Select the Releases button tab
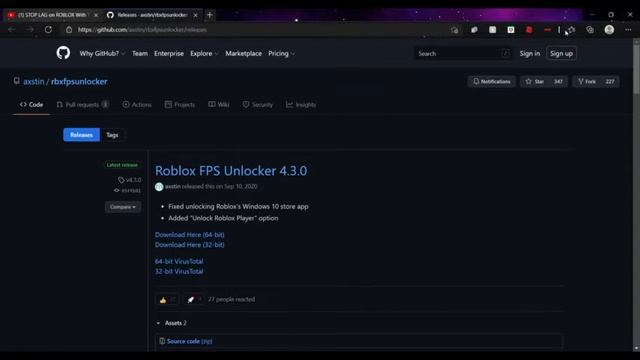640x360 pixels. [x=81, y=135]
